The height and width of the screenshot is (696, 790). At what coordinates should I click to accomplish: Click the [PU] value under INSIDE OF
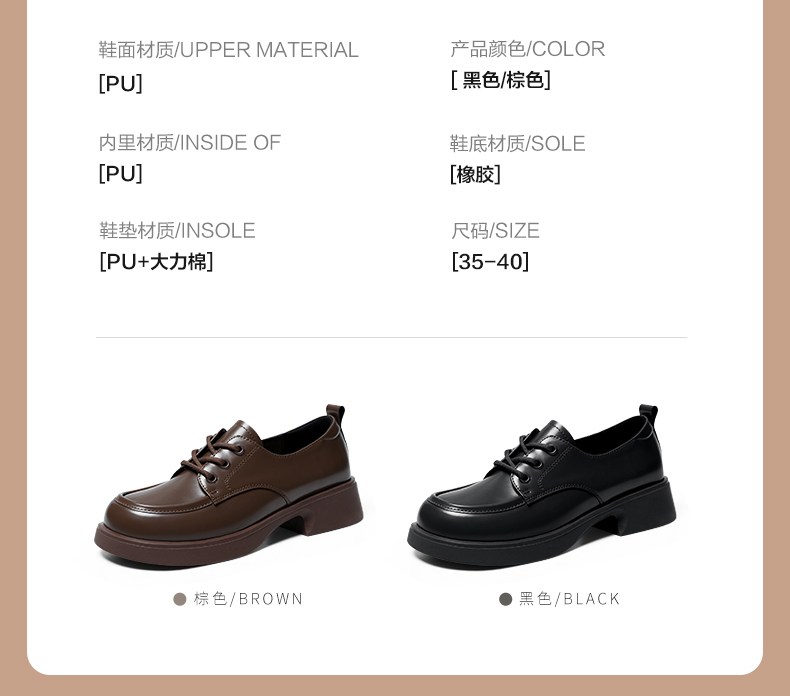[x=120, y=173]
